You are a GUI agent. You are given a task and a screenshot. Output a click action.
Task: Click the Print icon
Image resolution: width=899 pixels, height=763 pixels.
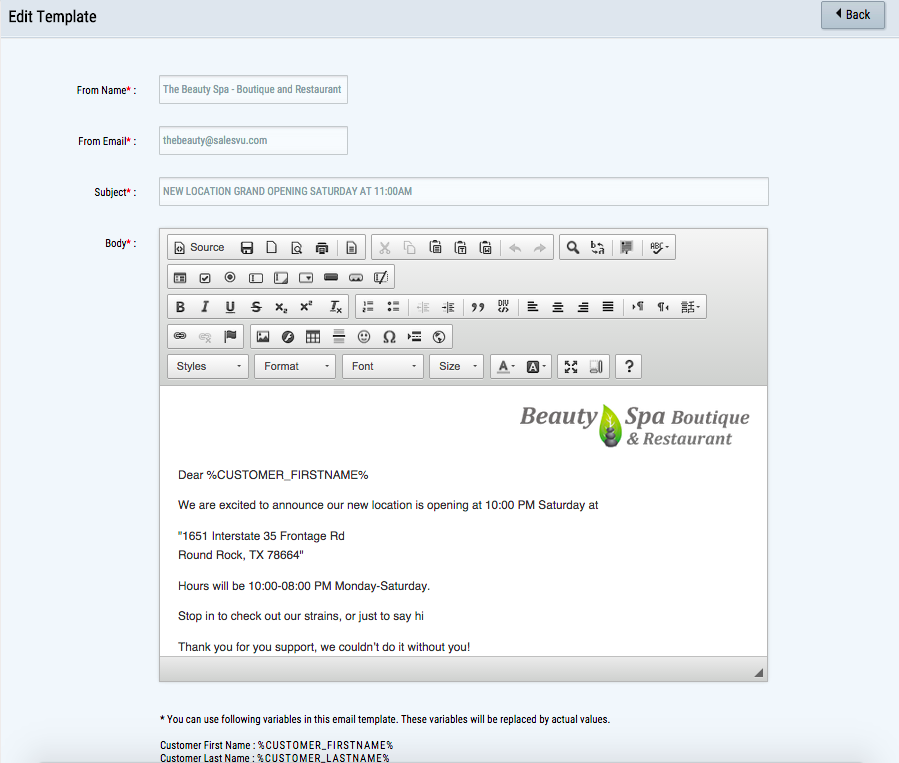[x=322, y=248]
